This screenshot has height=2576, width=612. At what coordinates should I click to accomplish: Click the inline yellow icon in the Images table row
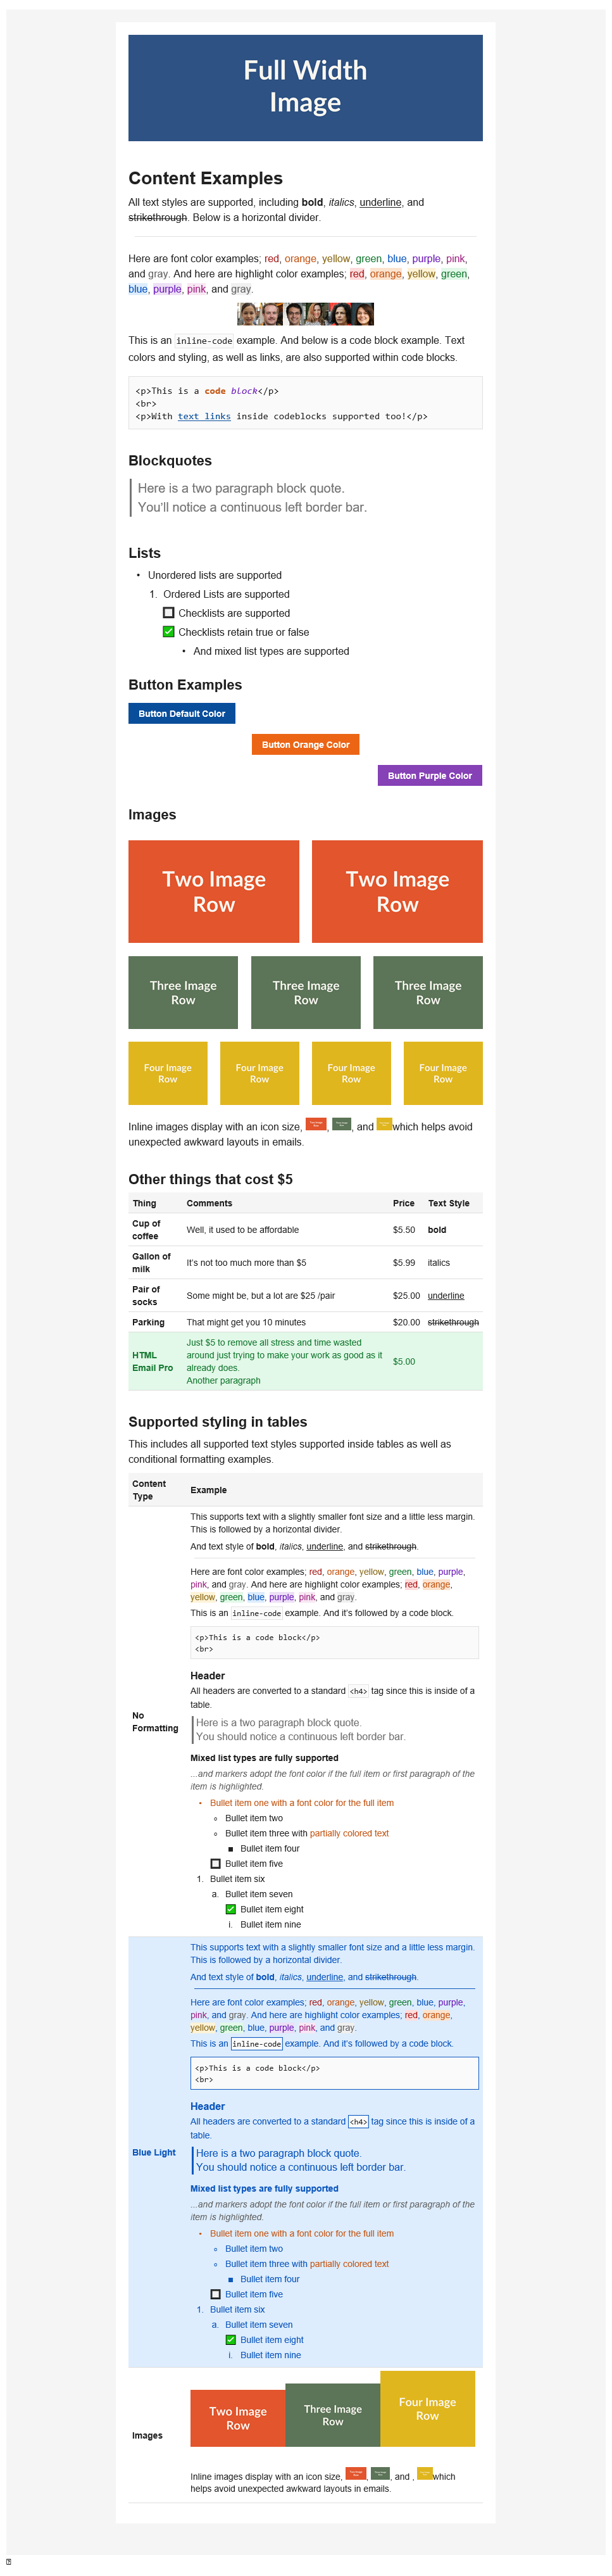point(425,2474)
